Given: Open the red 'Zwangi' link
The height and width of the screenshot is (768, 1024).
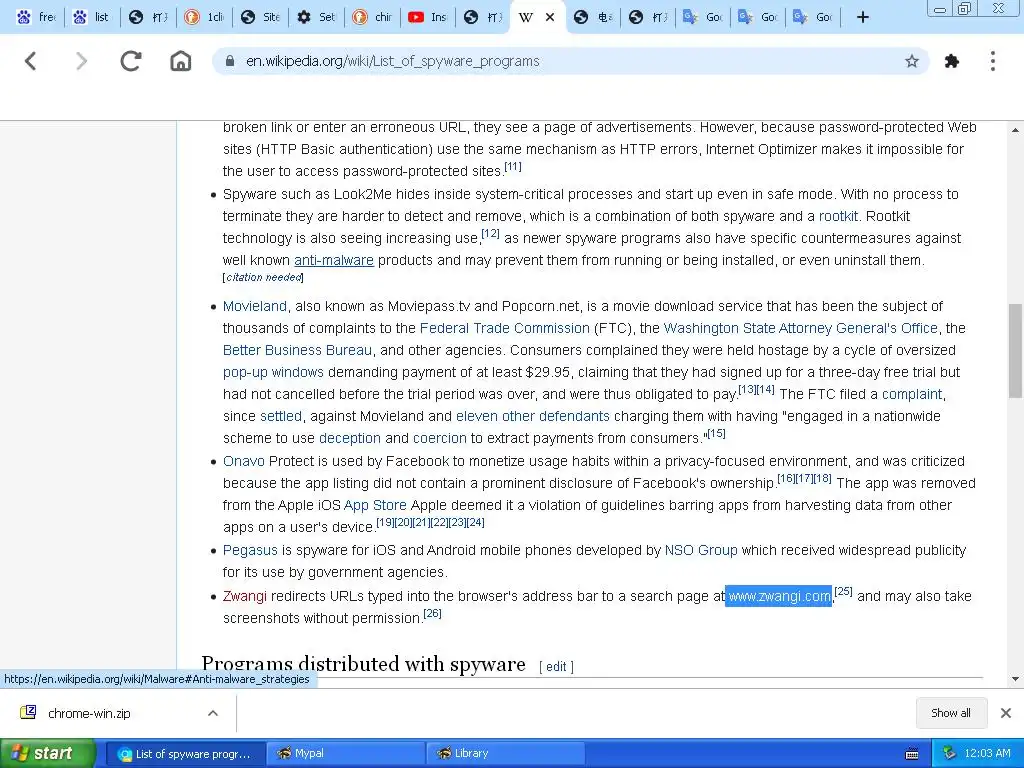Looking at the screenshot, I should click(x=245, y=596).
